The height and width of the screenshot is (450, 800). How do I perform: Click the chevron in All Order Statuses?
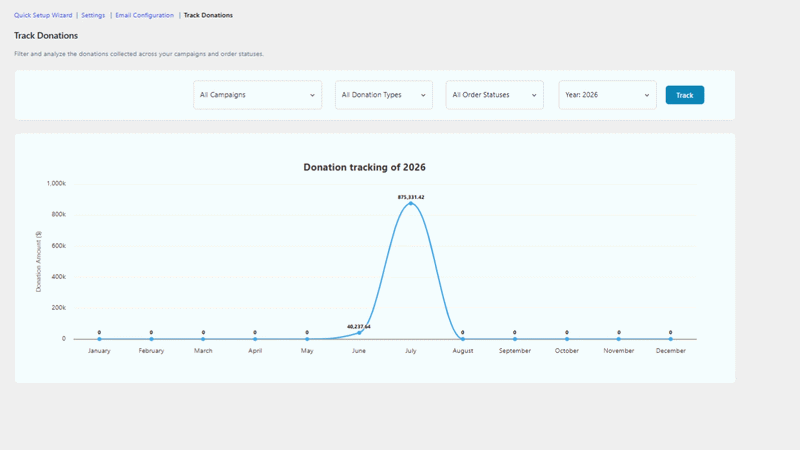click(534, 95)
